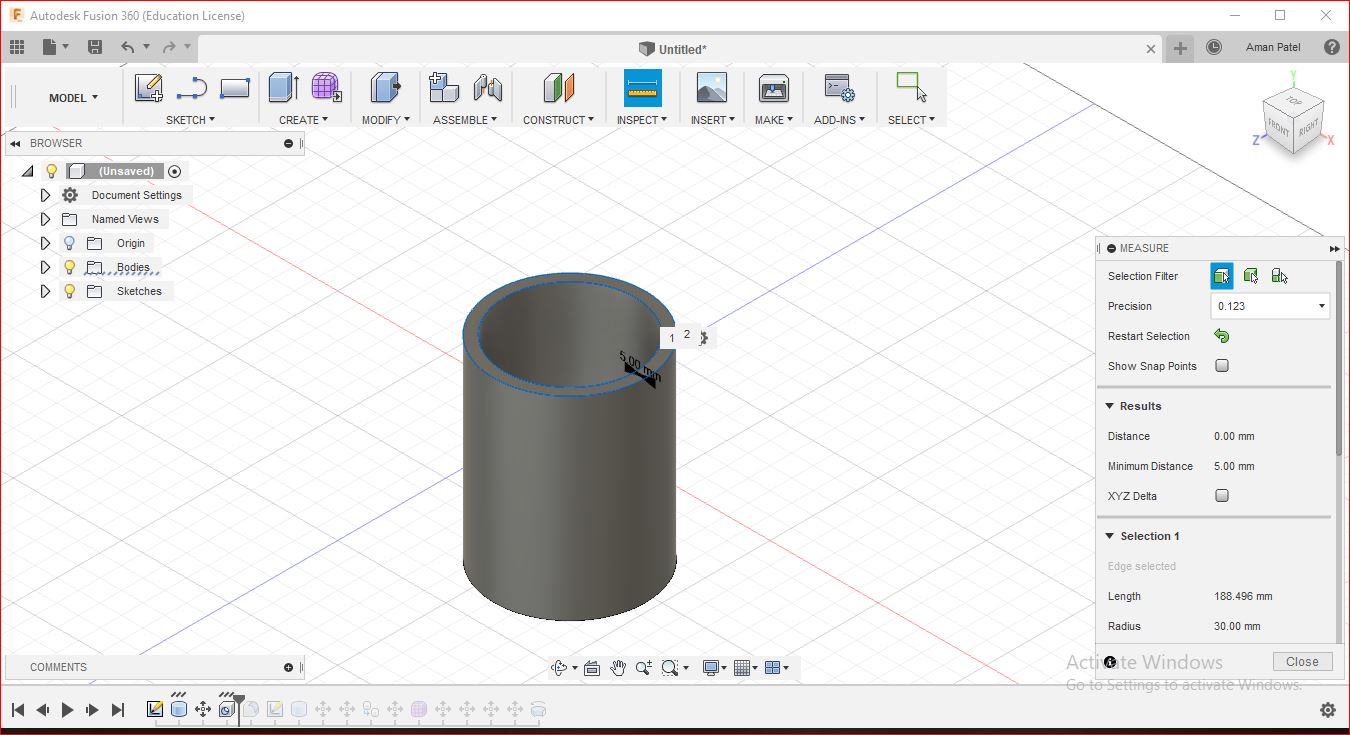
Task: Toggle visibility bulb for Bodies
Action: (69, 267)
